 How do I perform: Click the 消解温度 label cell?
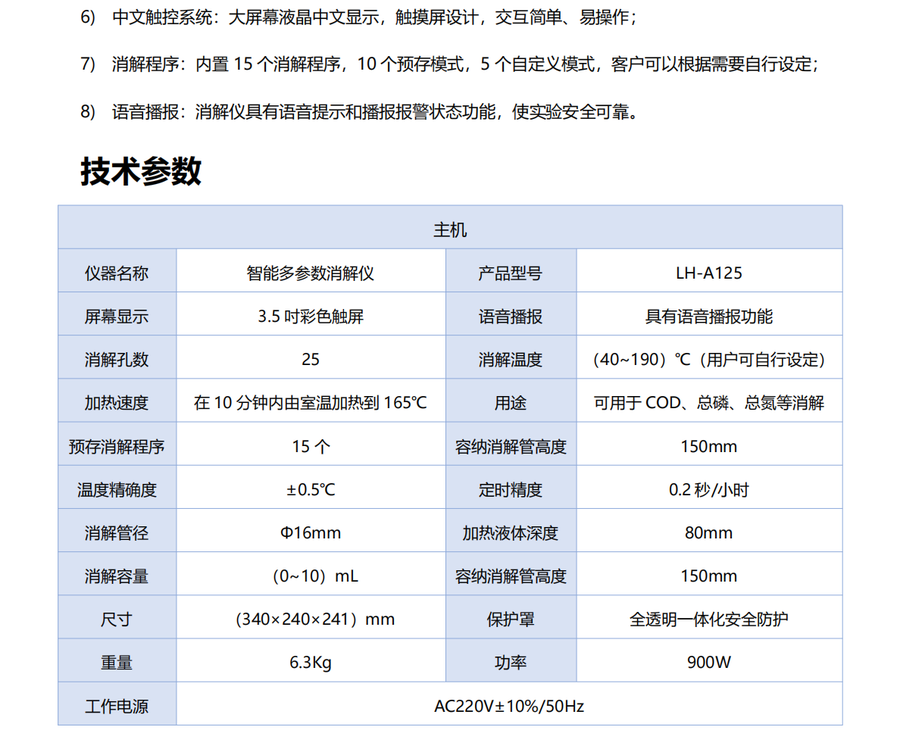[x=511, y=357]
